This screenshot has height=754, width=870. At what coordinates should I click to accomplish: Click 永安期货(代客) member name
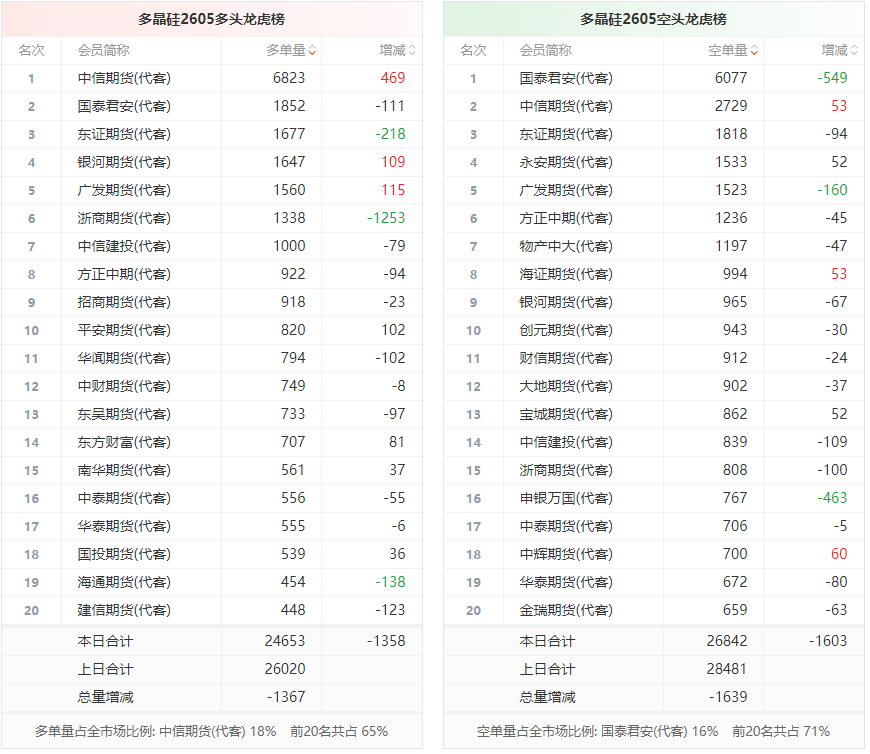coord(566,162)
